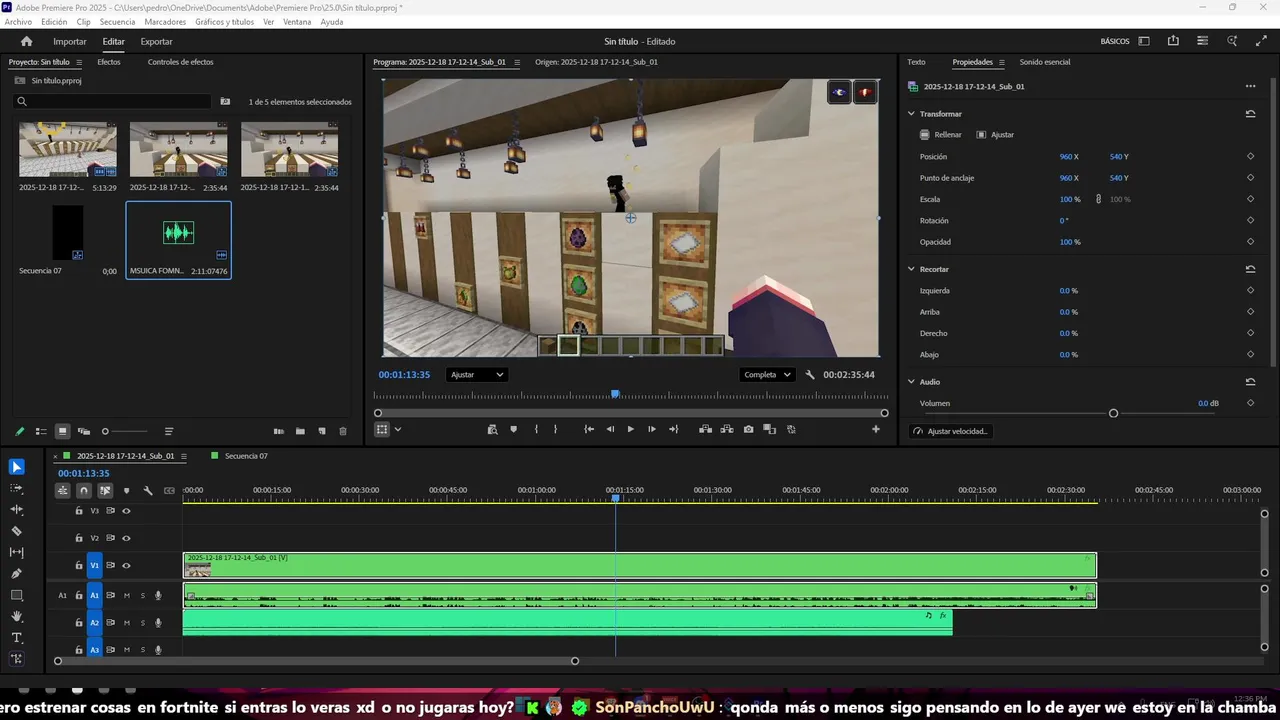
Task: Select MSUICA FOMN audio clip thumbnail
Action: 178,233
